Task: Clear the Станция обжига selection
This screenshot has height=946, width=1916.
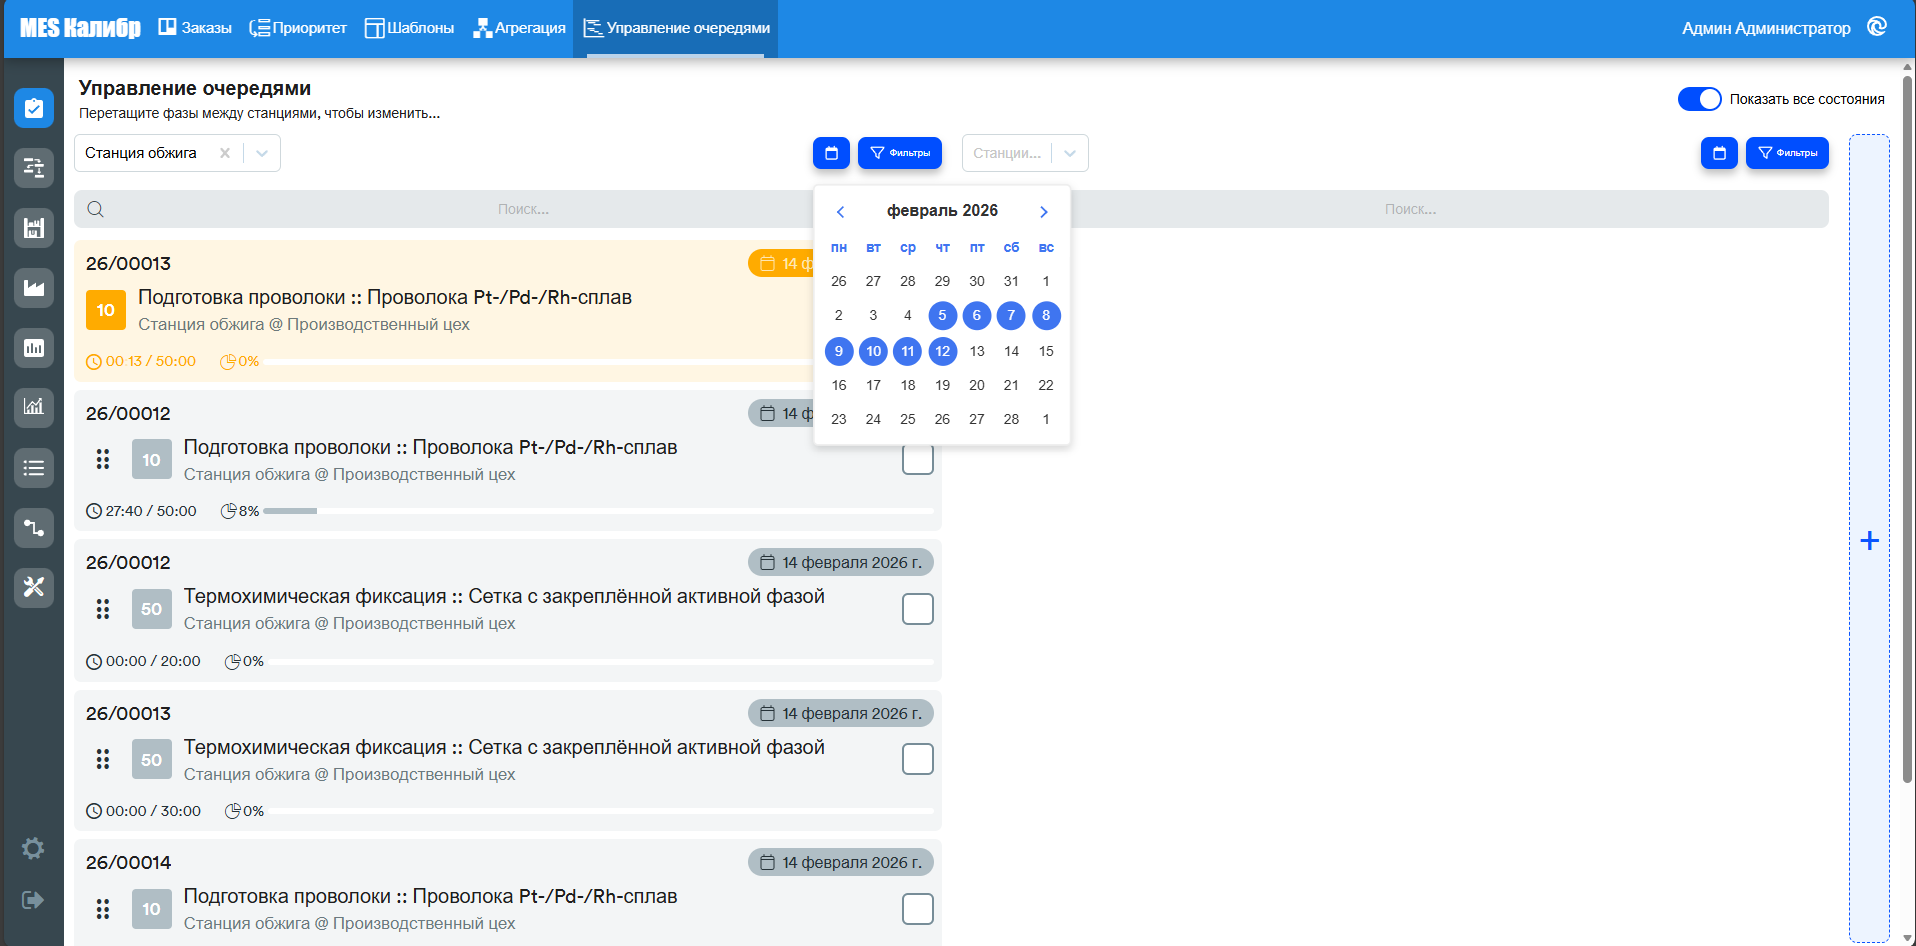Action: [225, 153]
